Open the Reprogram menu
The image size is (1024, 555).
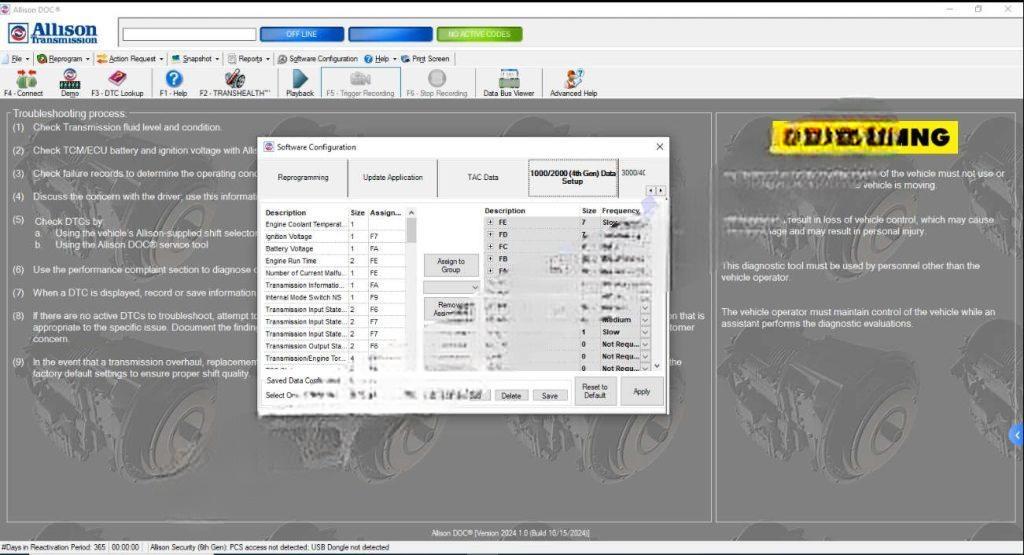pyautogui.click(x=63, y=59)
